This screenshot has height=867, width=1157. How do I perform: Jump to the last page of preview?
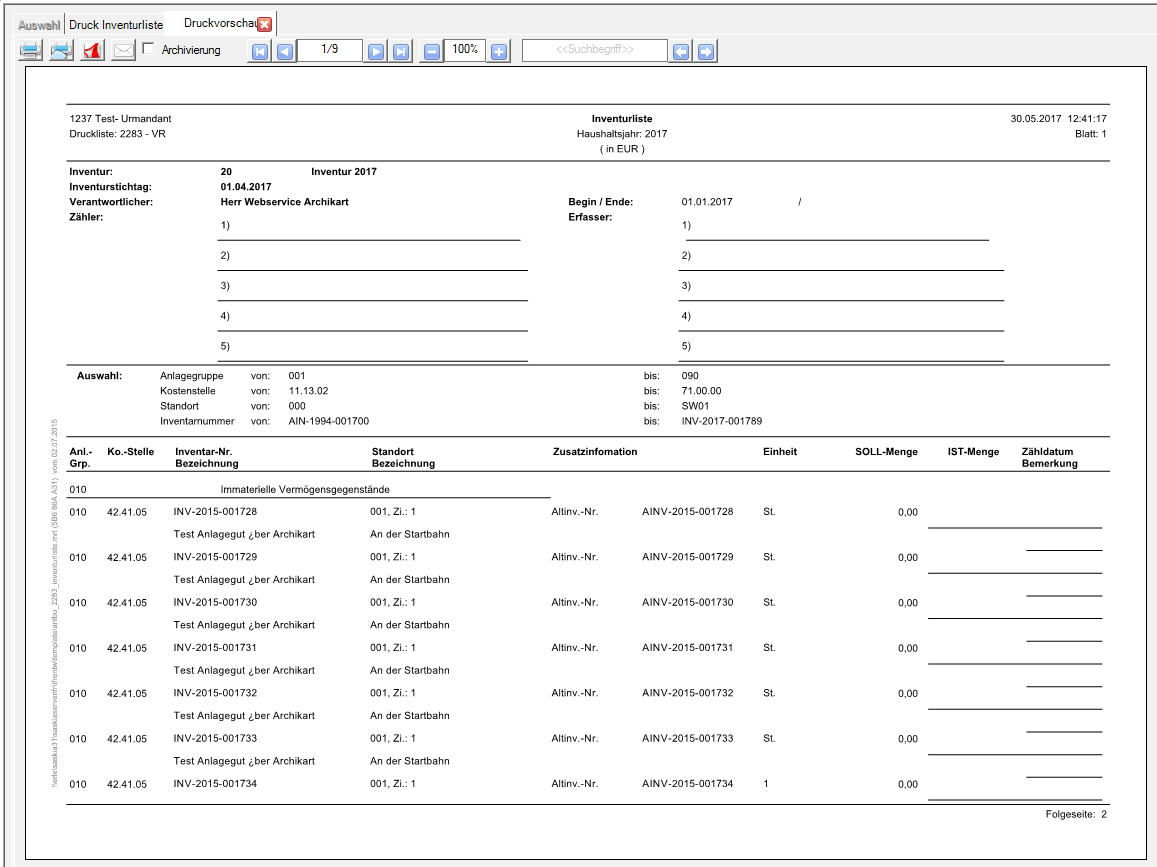click(x=401, y=51)
